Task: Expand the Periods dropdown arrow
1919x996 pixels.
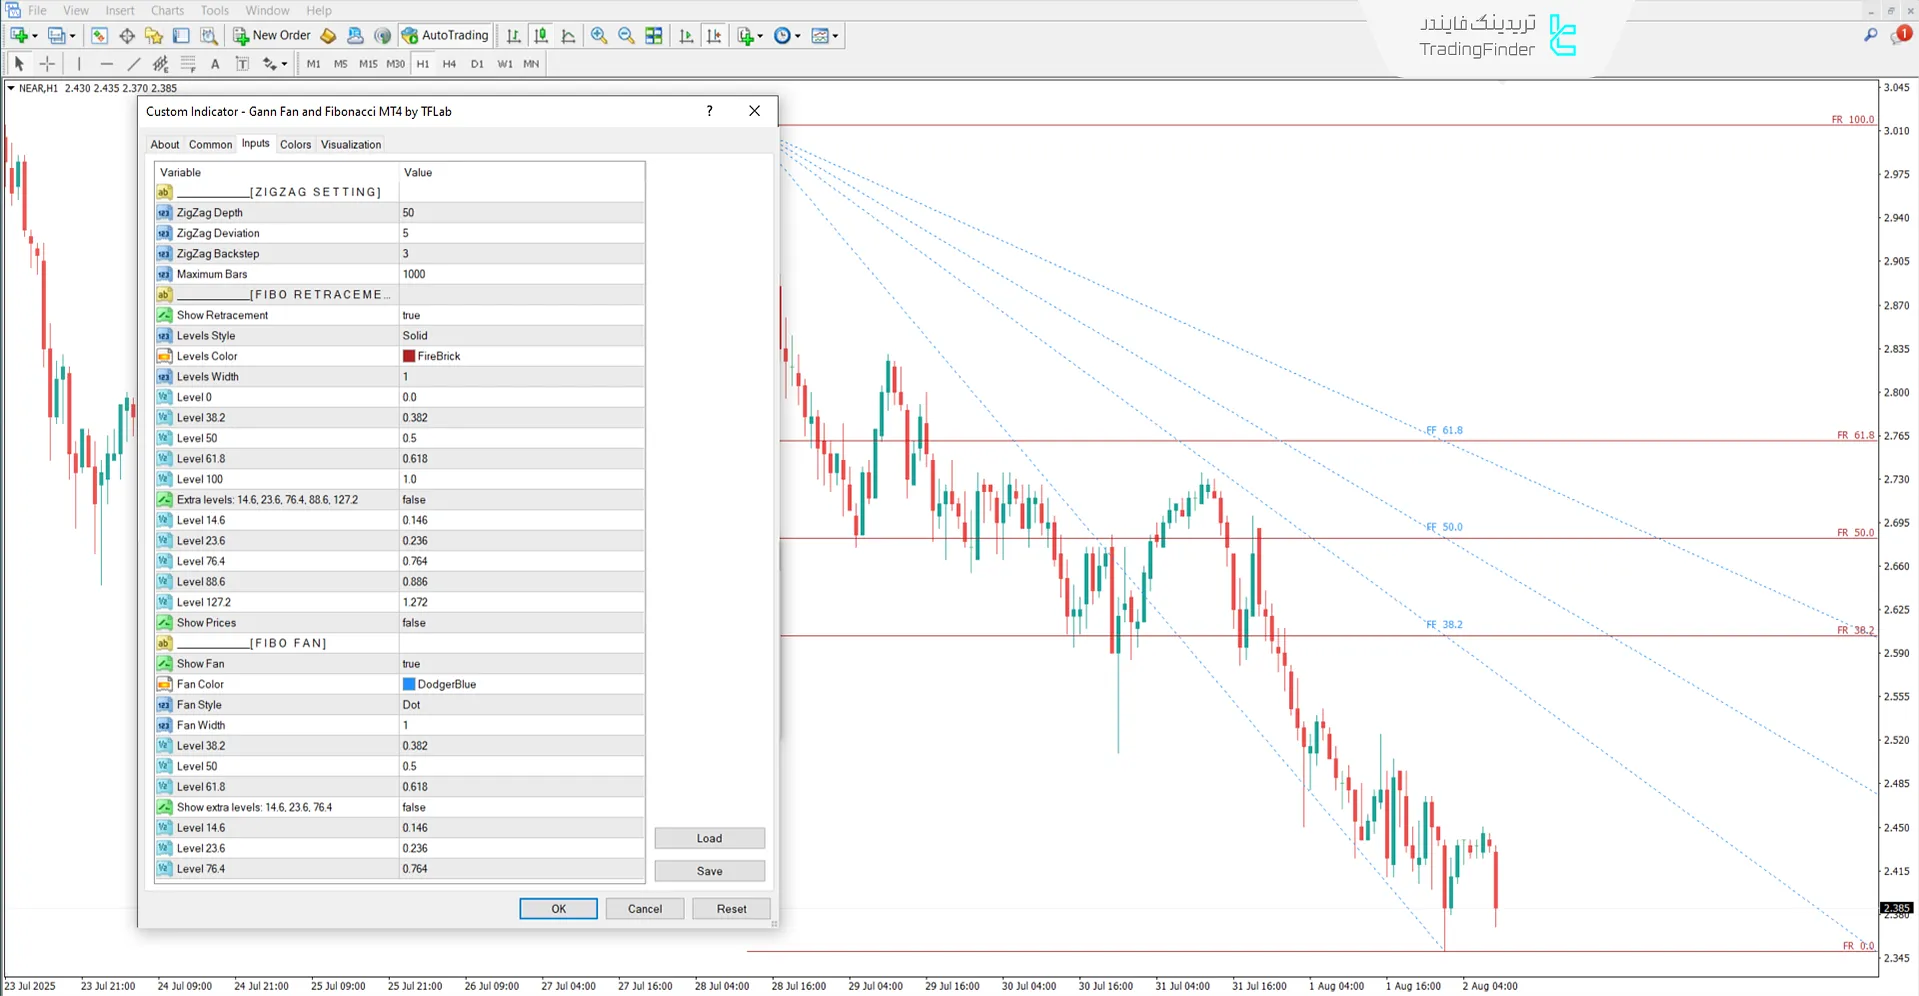Action: (x=797, y=36)
